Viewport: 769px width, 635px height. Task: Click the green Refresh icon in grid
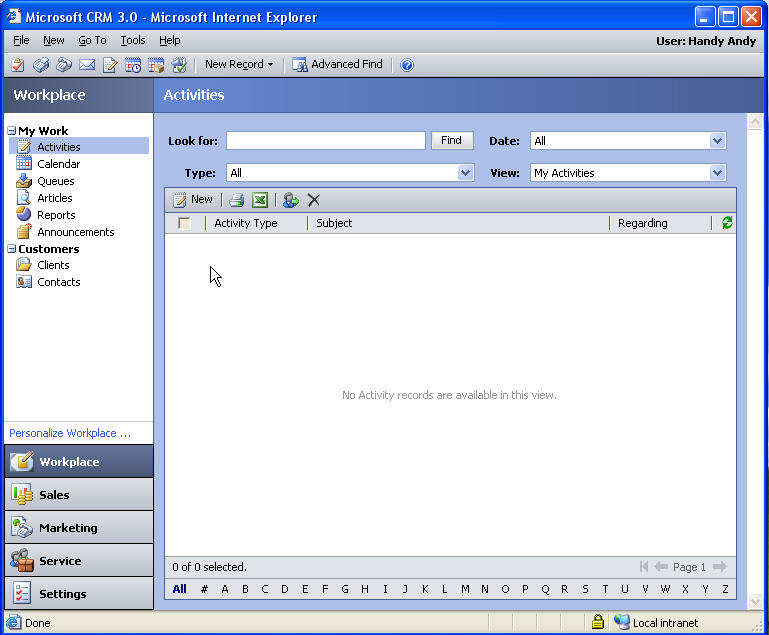pyautogui.click(x=727, y=223)
